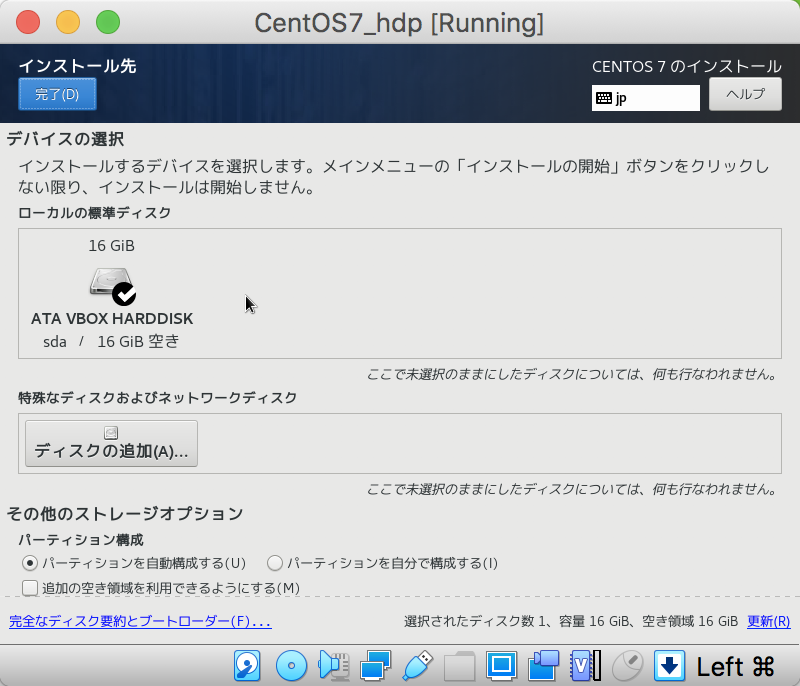Open the network adapters status icon

pyautogui.click(x=375, y=666)
